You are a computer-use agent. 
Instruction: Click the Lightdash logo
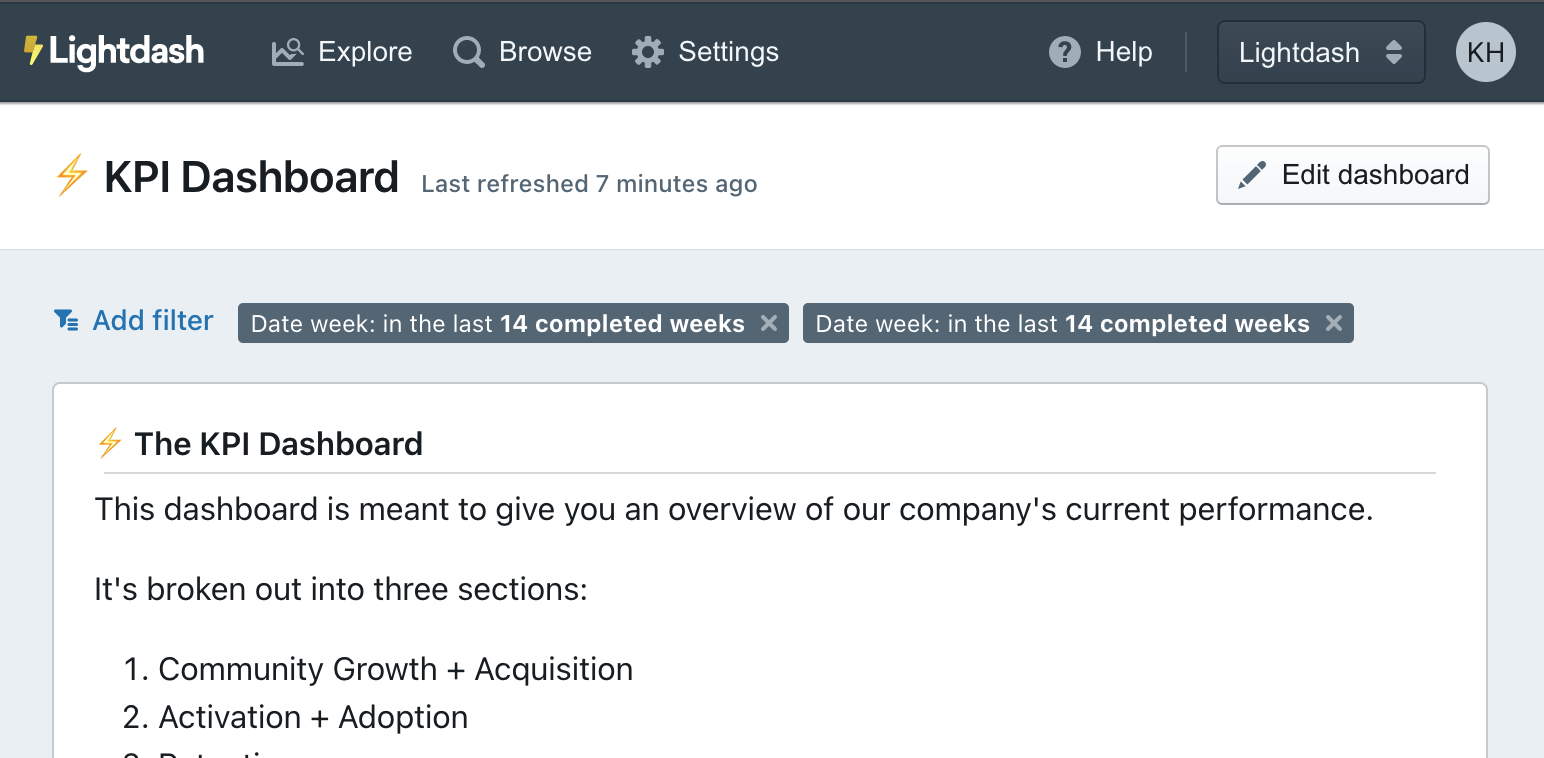tap(113, 52)
